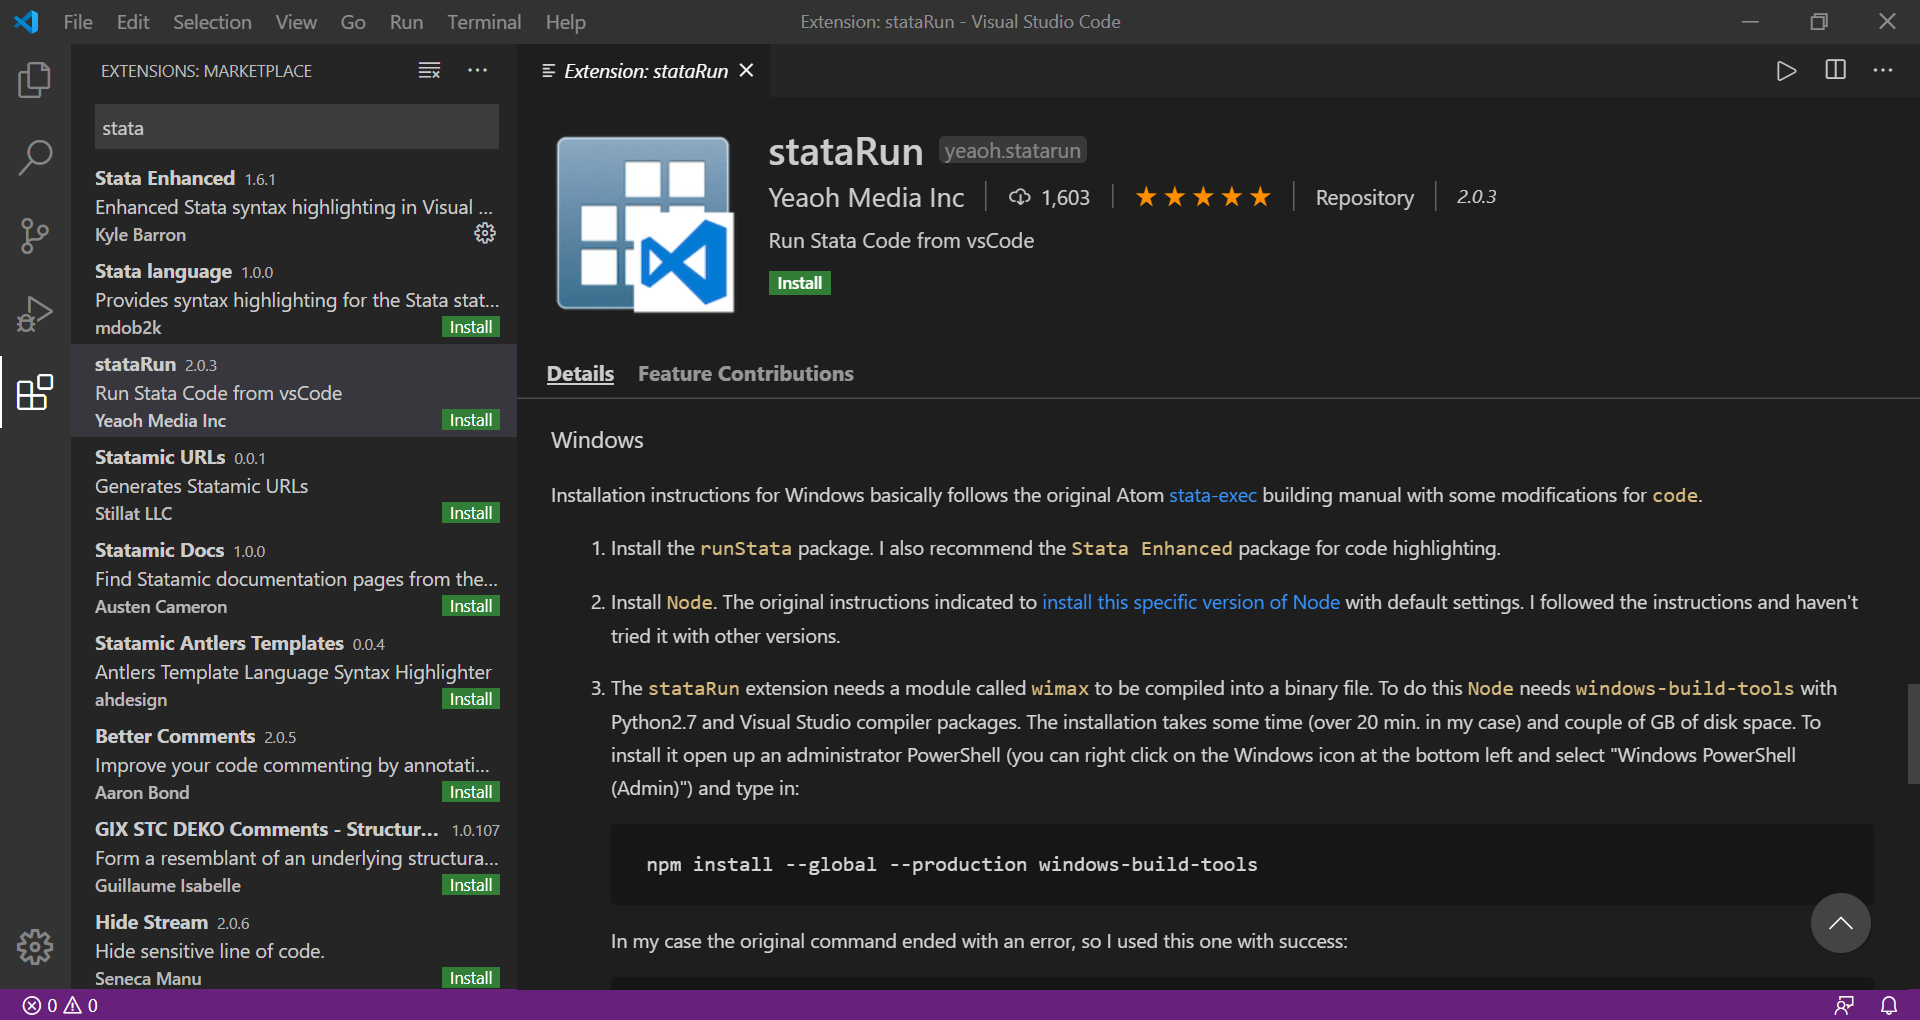Viewport: 1920px width, 1020px height.
Task: Click the scroll-to-top chevron button
Action: click(1840, 923)
